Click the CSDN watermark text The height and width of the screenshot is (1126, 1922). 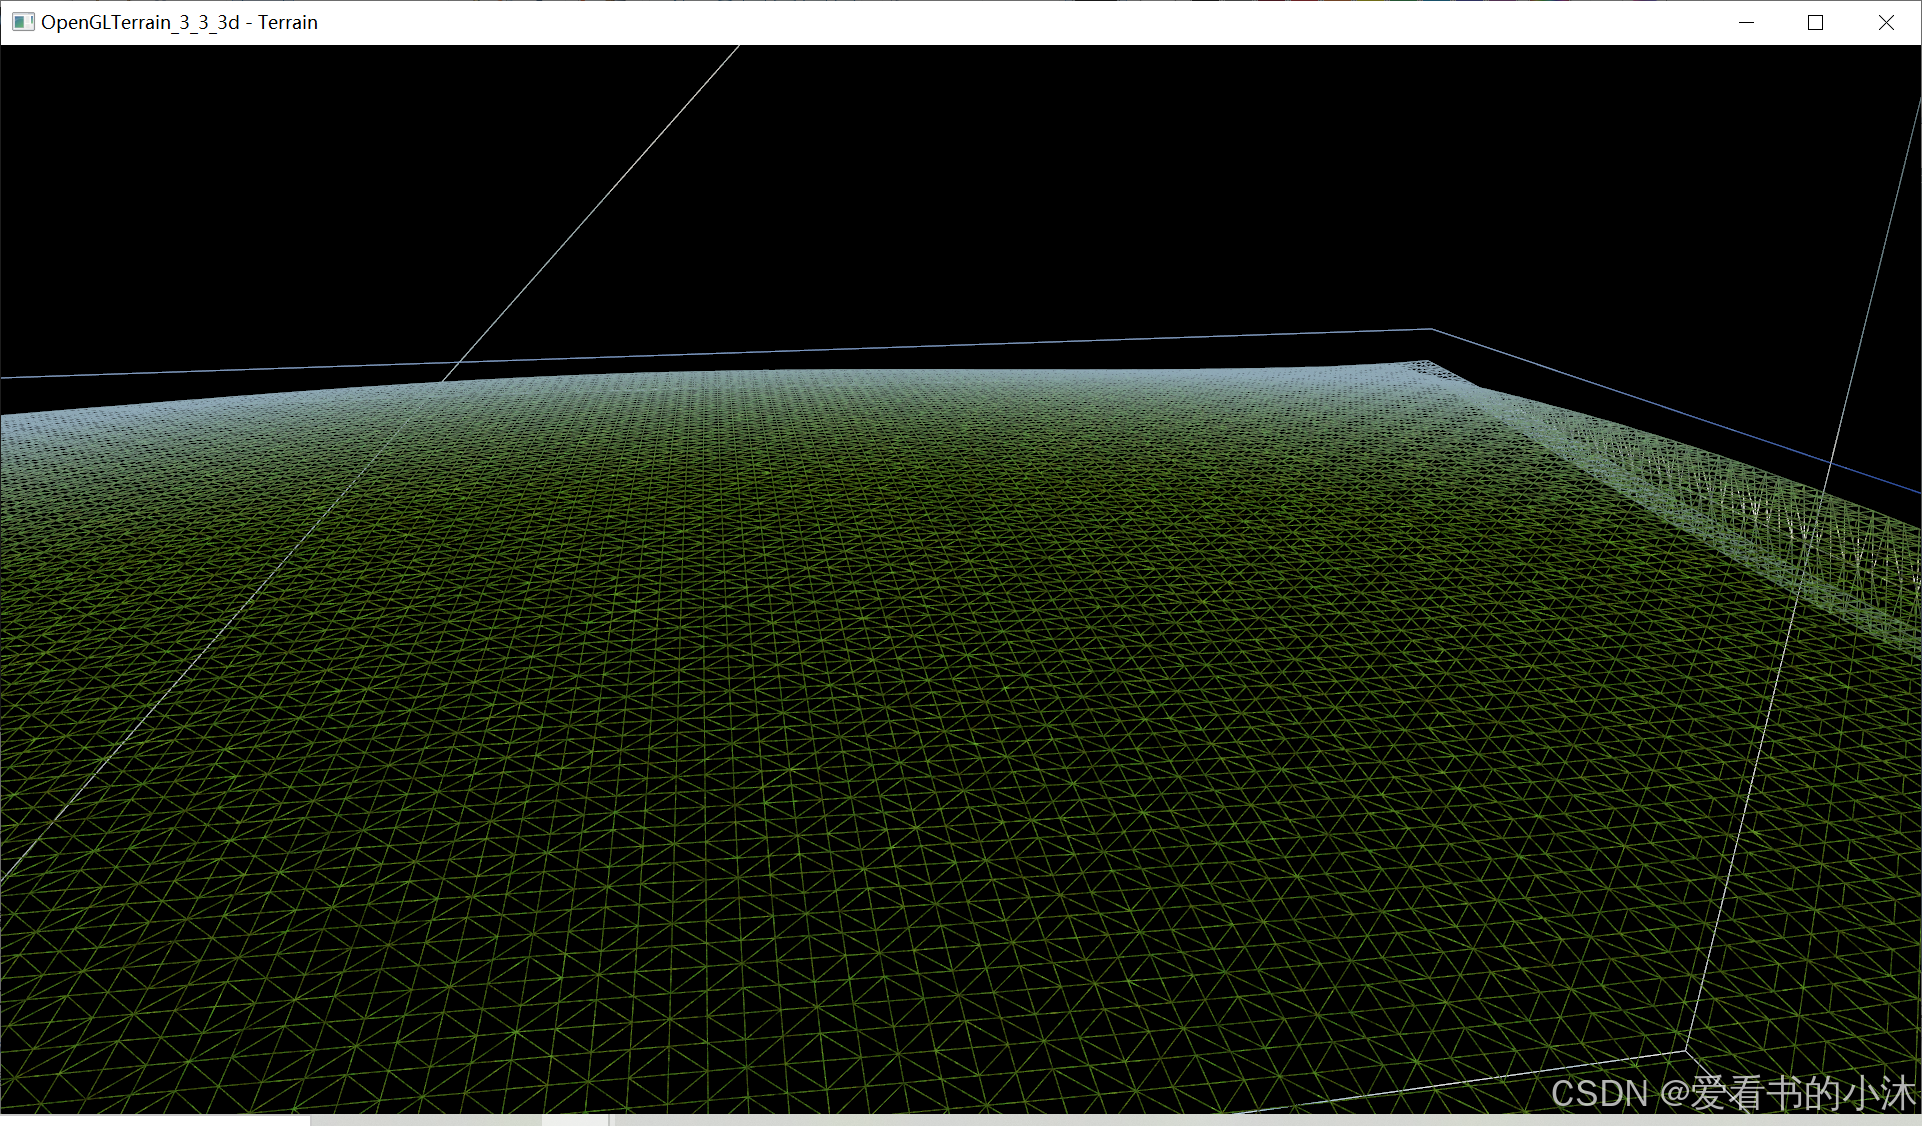point(1732,1092)
